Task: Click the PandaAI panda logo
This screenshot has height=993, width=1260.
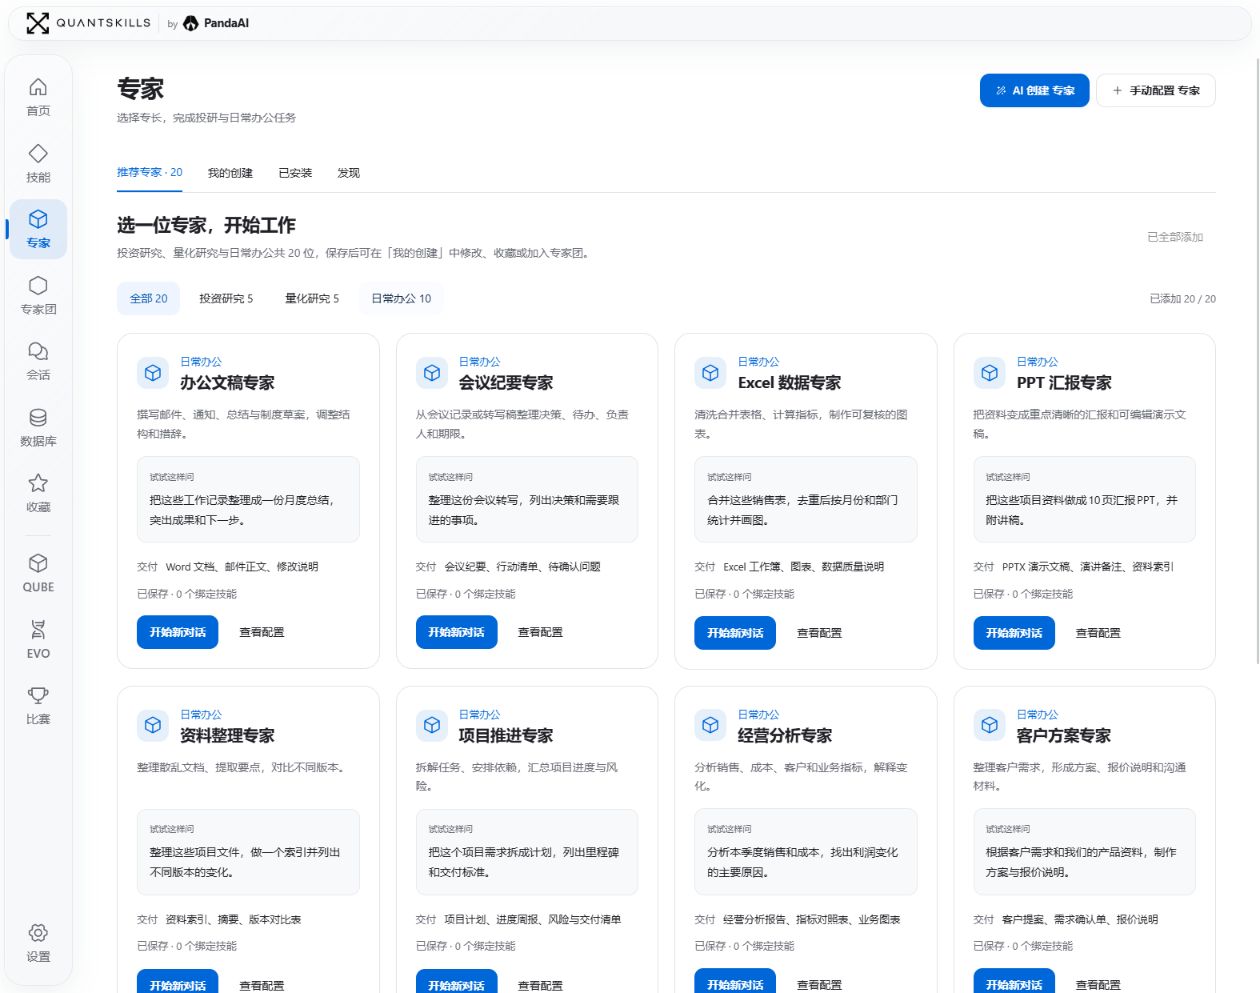Action: pos(191,23)
